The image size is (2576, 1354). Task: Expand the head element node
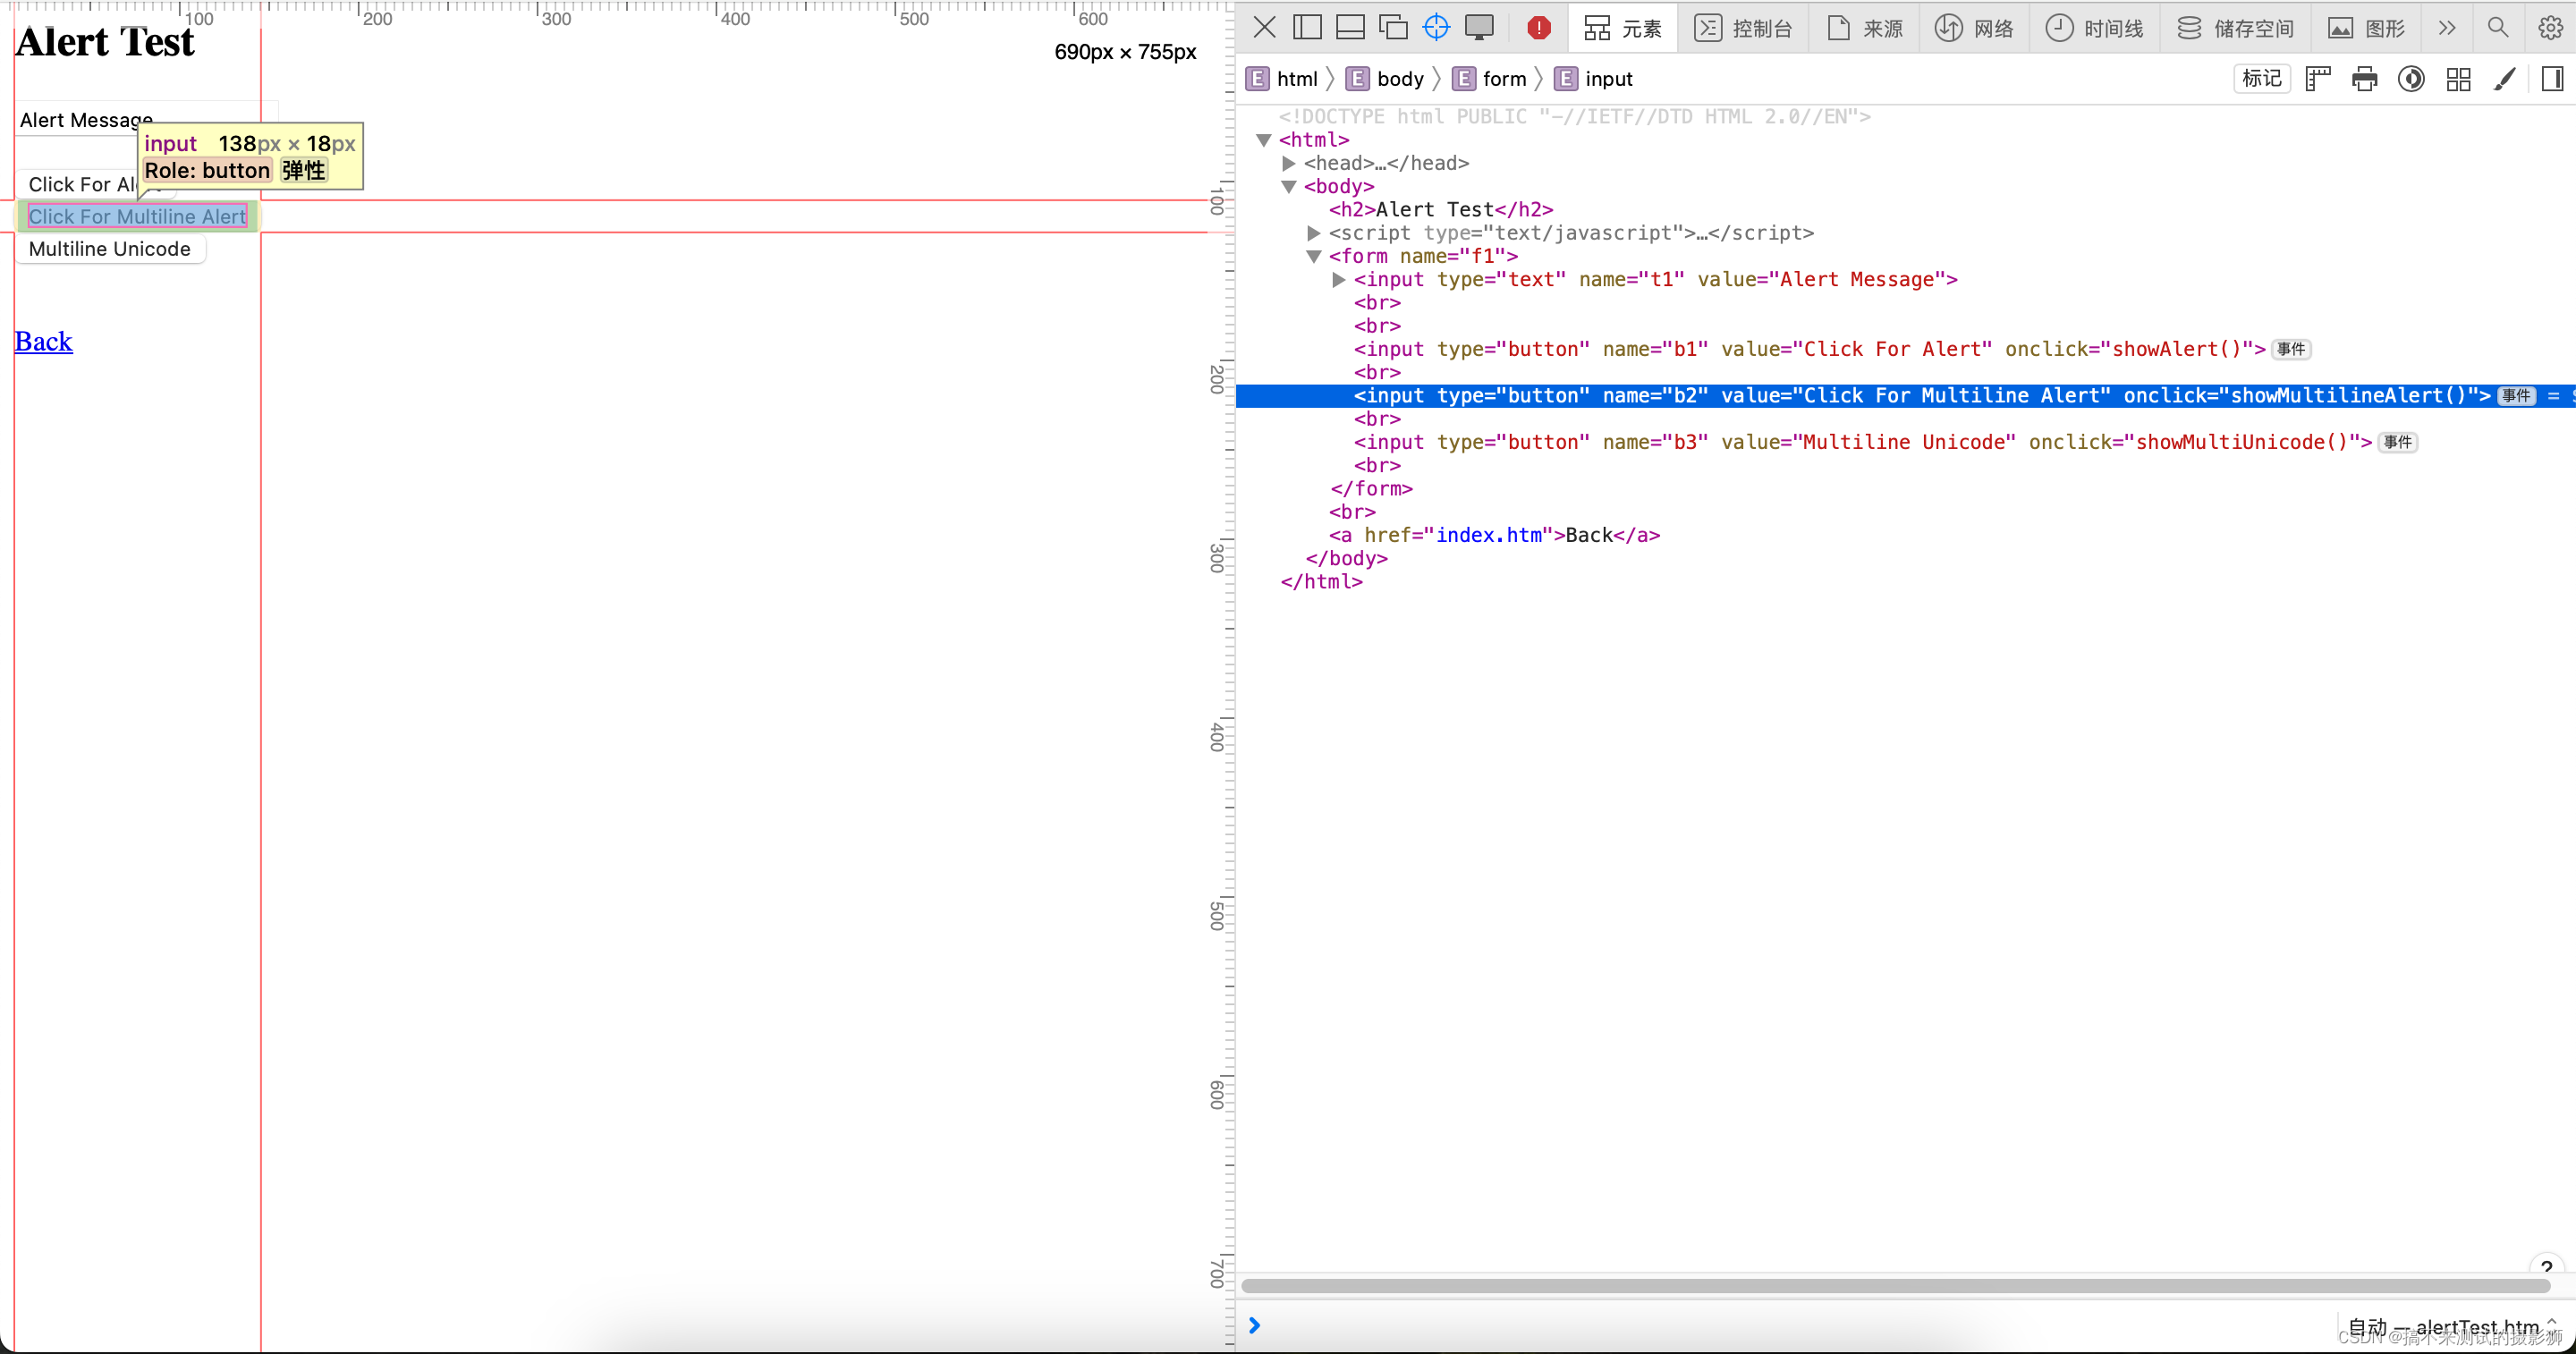click(x=1289, y=163)
